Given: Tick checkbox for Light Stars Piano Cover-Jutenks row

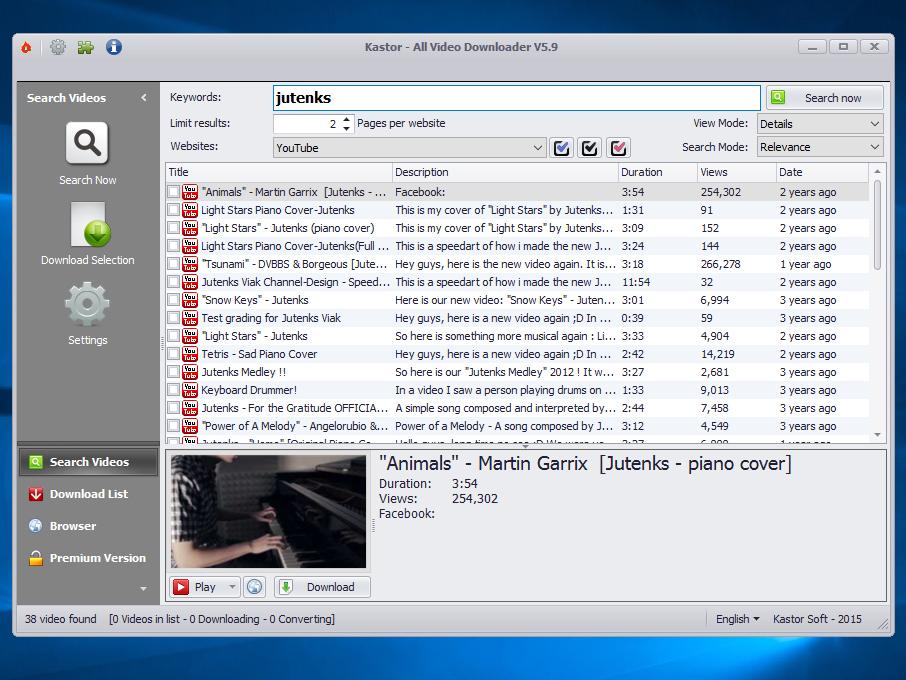Looking at the screenshot, I should tap(173, 210).
